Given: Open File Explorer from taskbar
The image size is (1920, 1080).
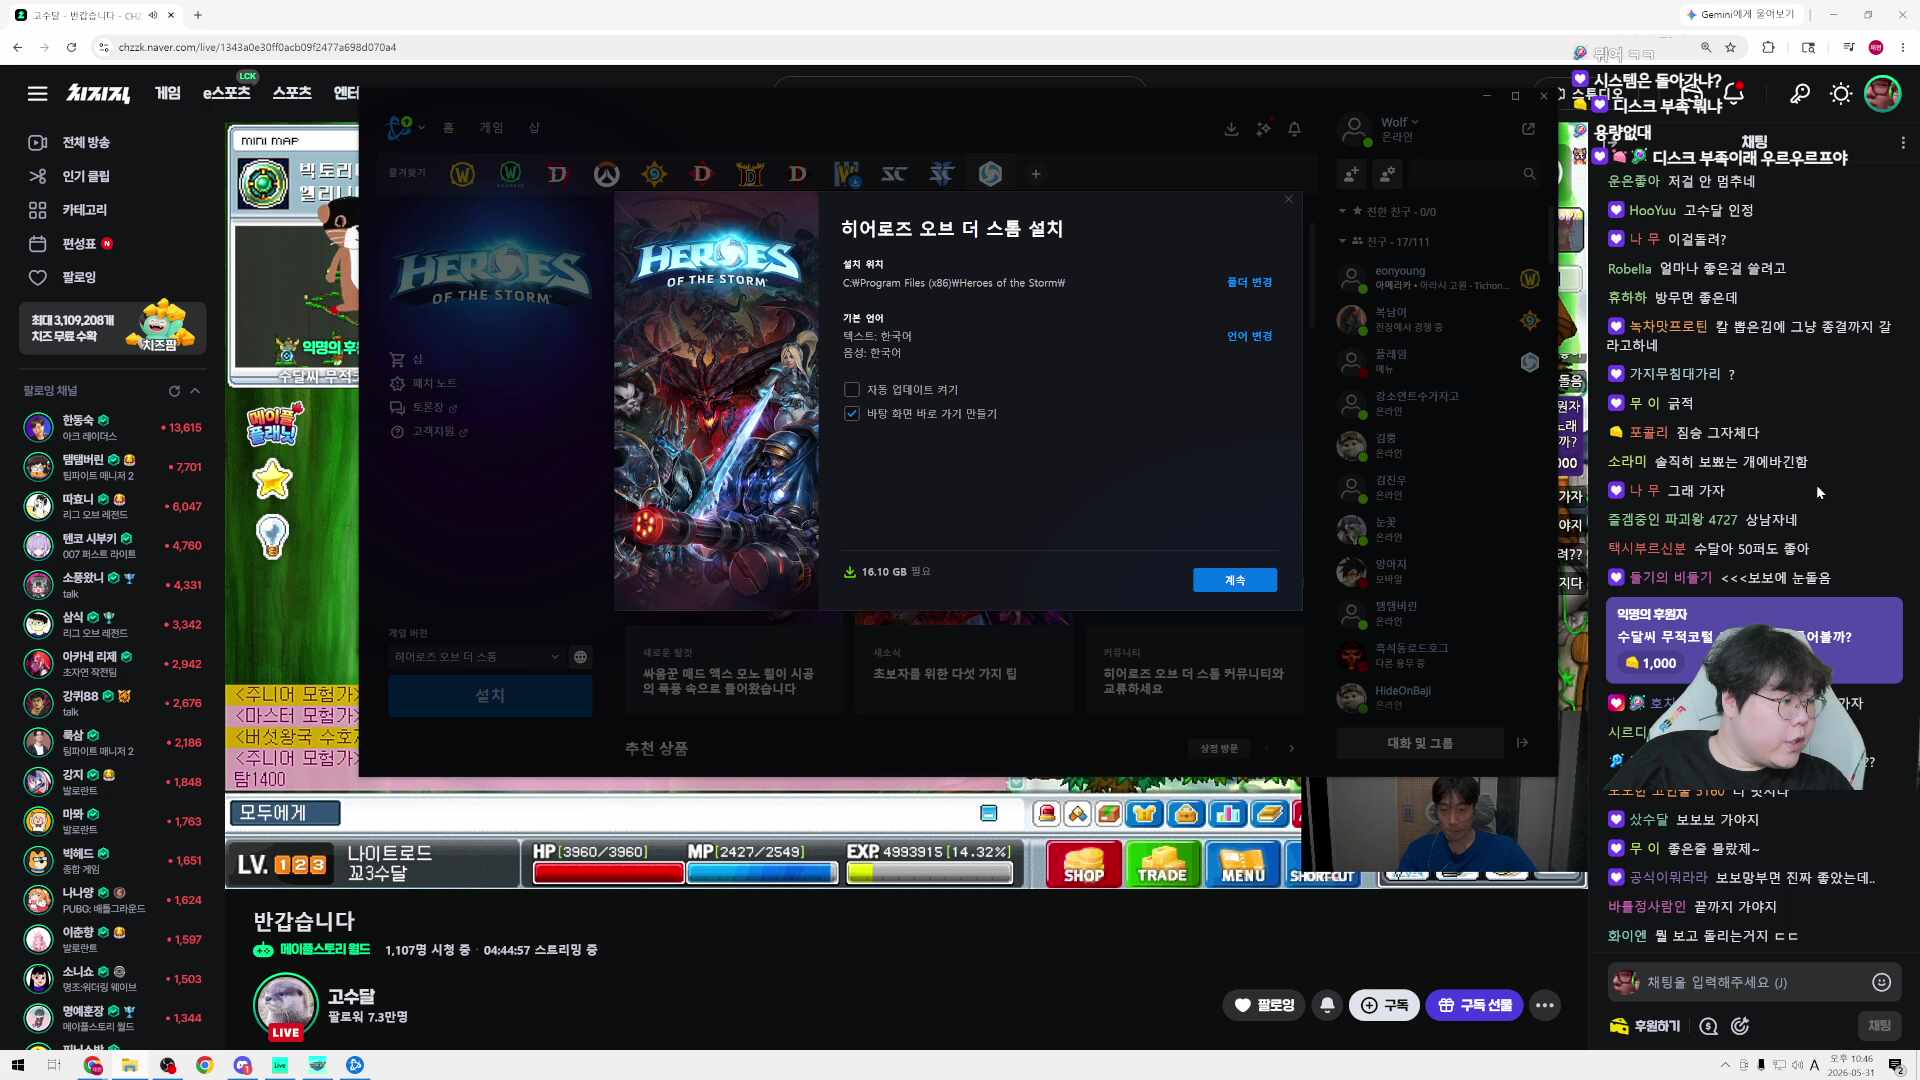Looking at the screenshot, I should coord(130,1065).
